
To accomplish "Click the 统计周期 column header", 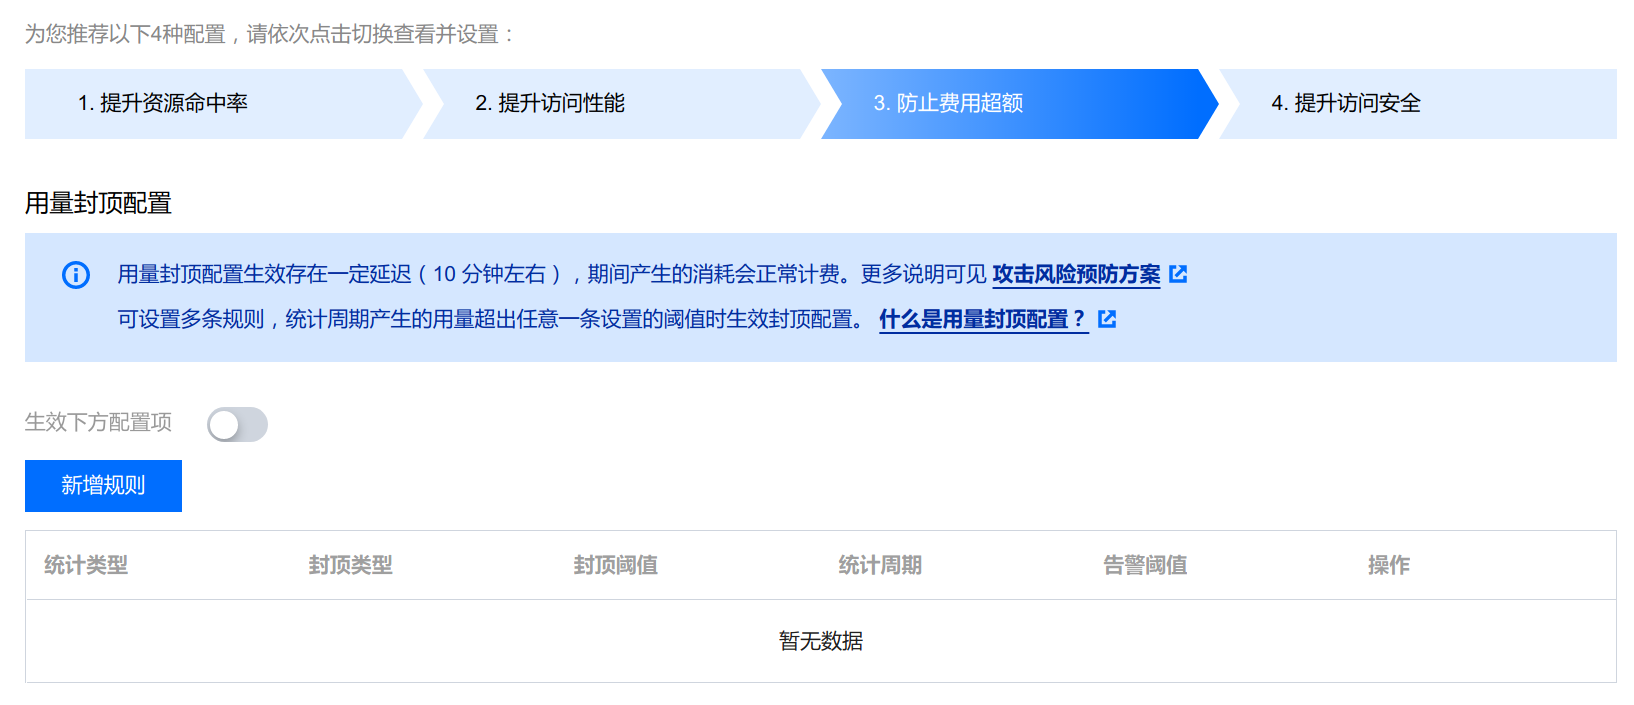I will pos(880,565).
